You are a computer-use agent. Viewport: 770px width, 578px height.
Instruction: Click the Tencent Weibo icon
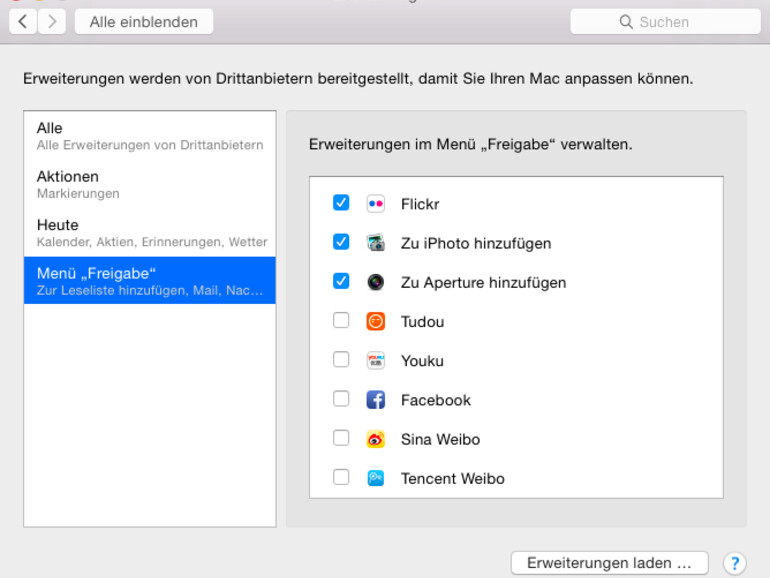click(376, 478)
